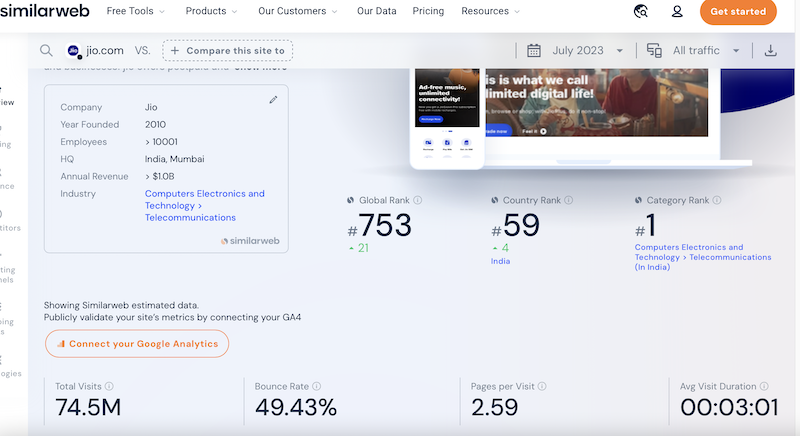Click the download report icon
Screen dimensions: 800x436
pos(770,51)
